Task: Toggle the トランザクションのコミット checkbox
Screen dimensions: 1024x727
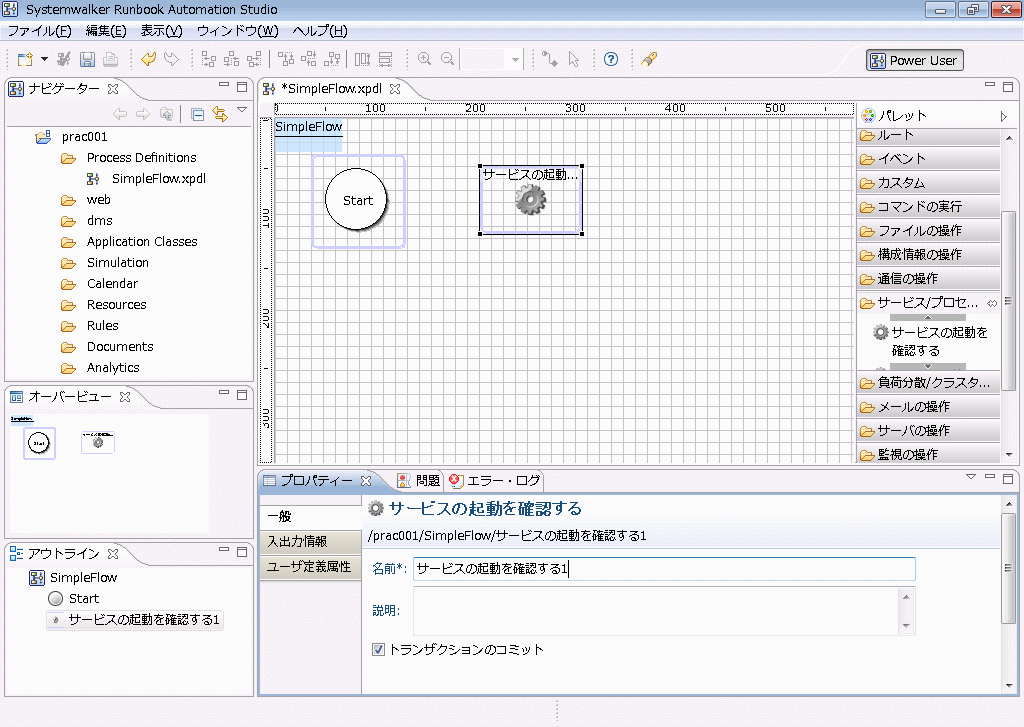Action: pyautogui.click(x=378, y=649)
